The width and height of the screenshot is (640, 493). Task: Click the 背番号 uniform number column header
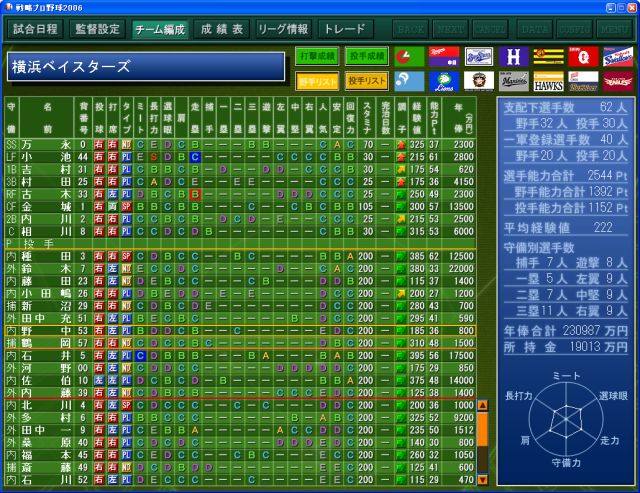tap(83, 118)
